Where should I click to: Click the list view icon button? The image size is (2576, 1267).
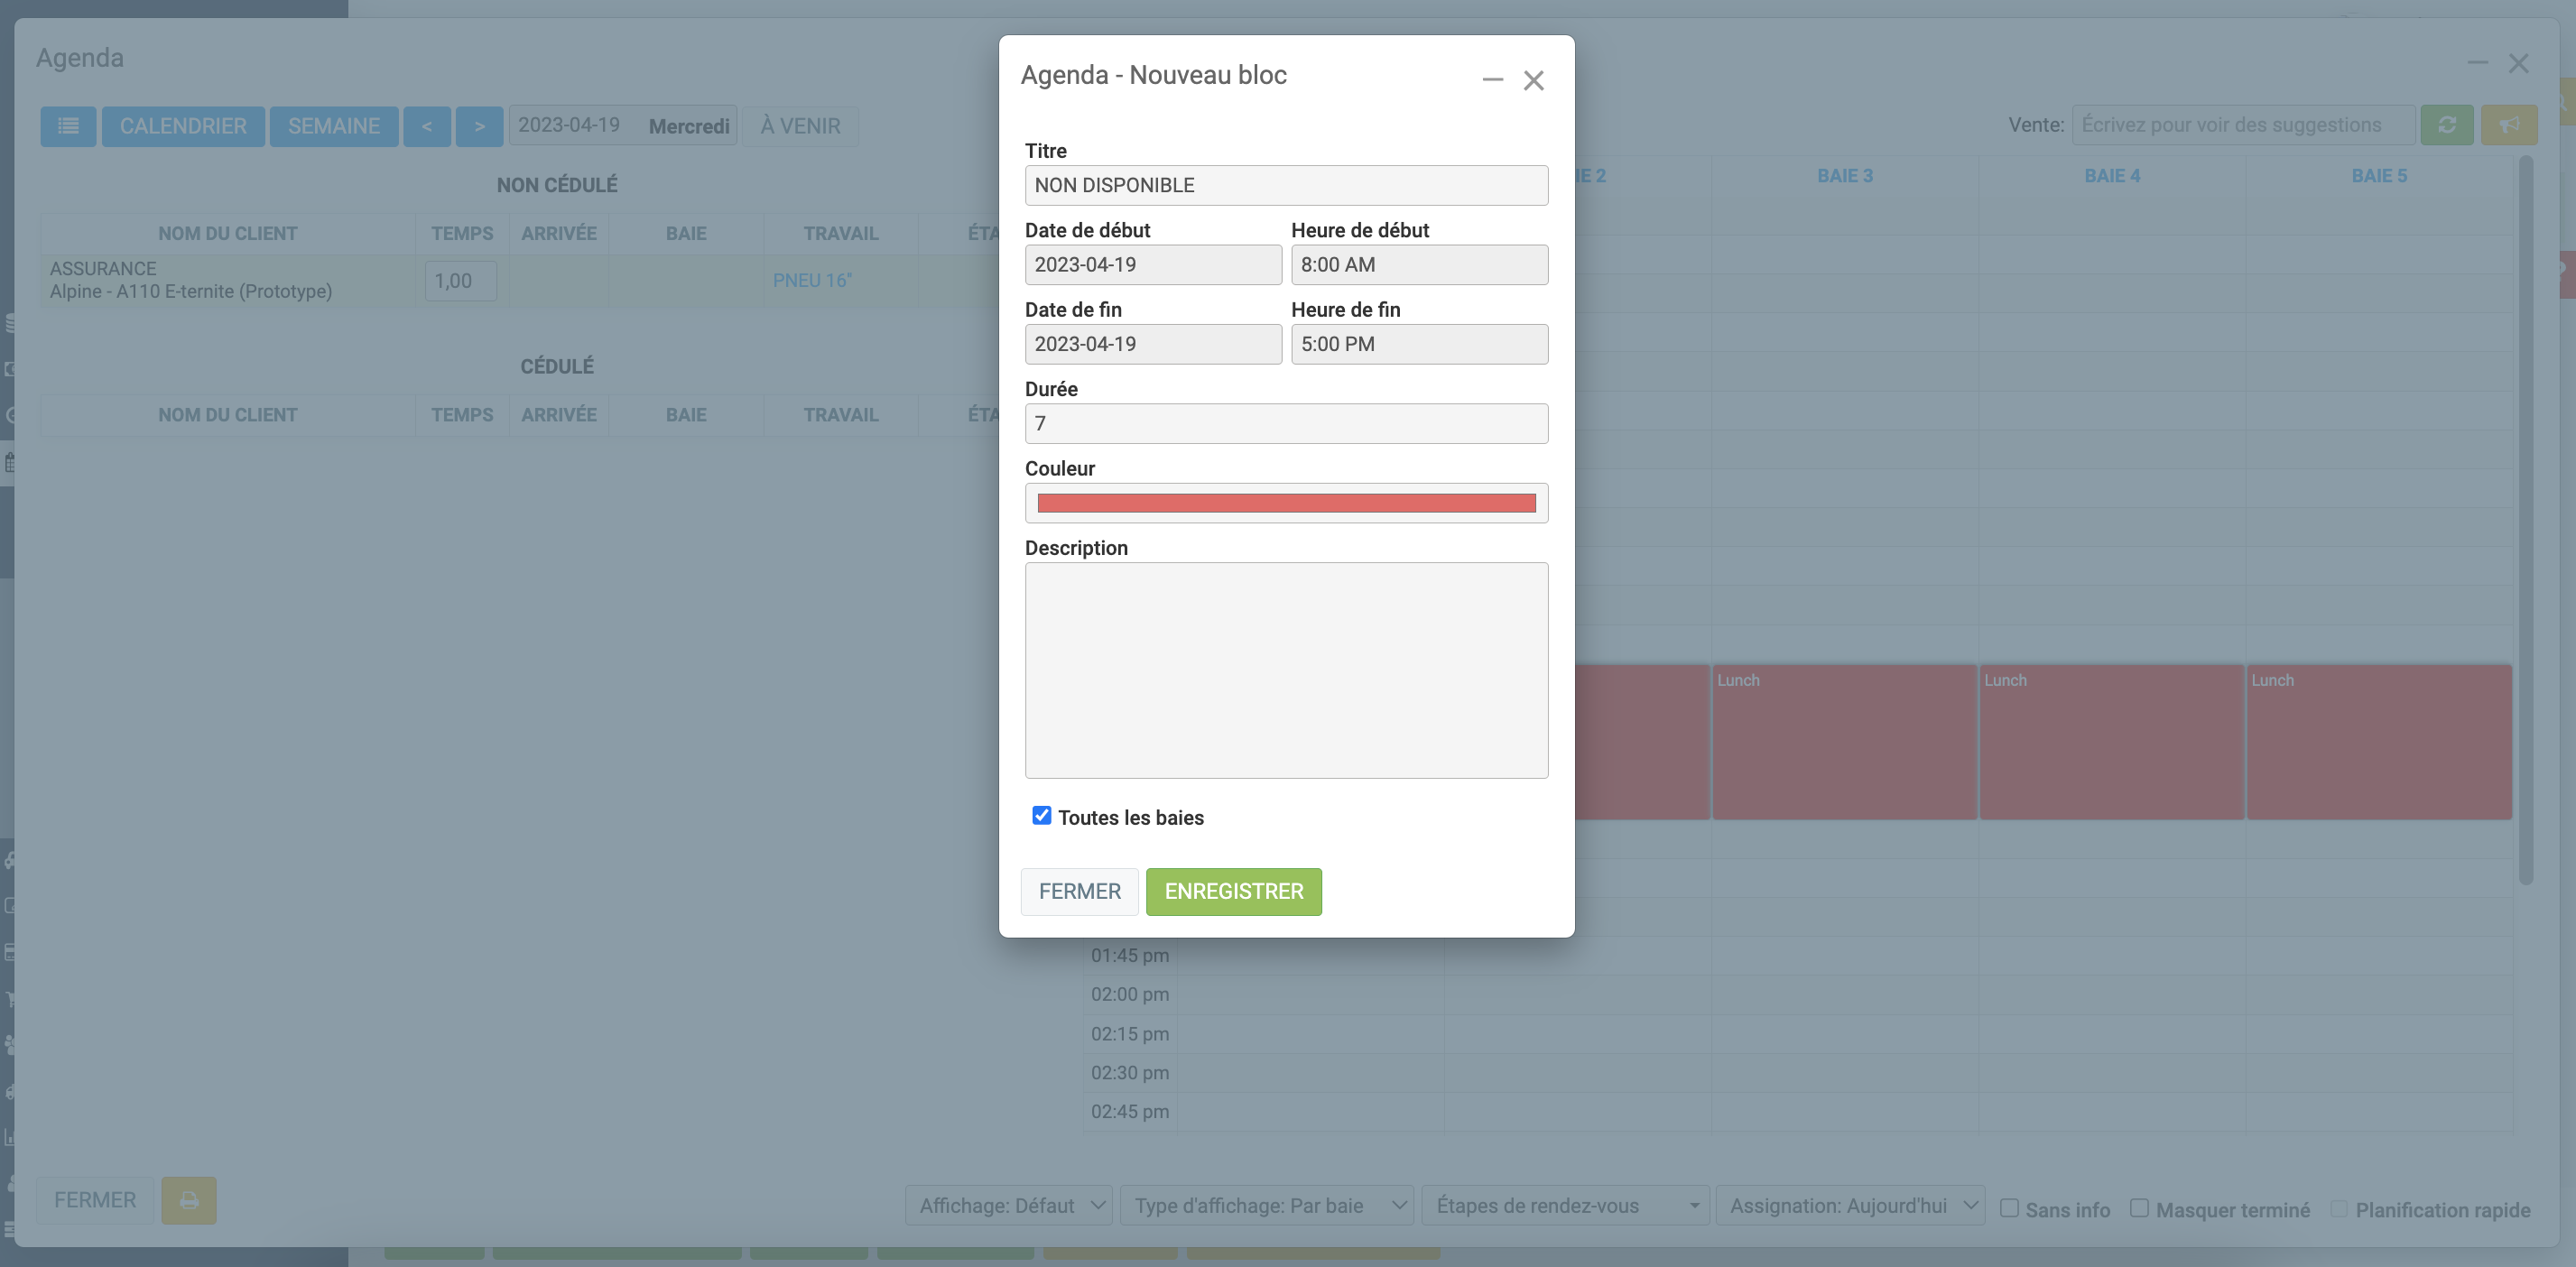(68, 126)
